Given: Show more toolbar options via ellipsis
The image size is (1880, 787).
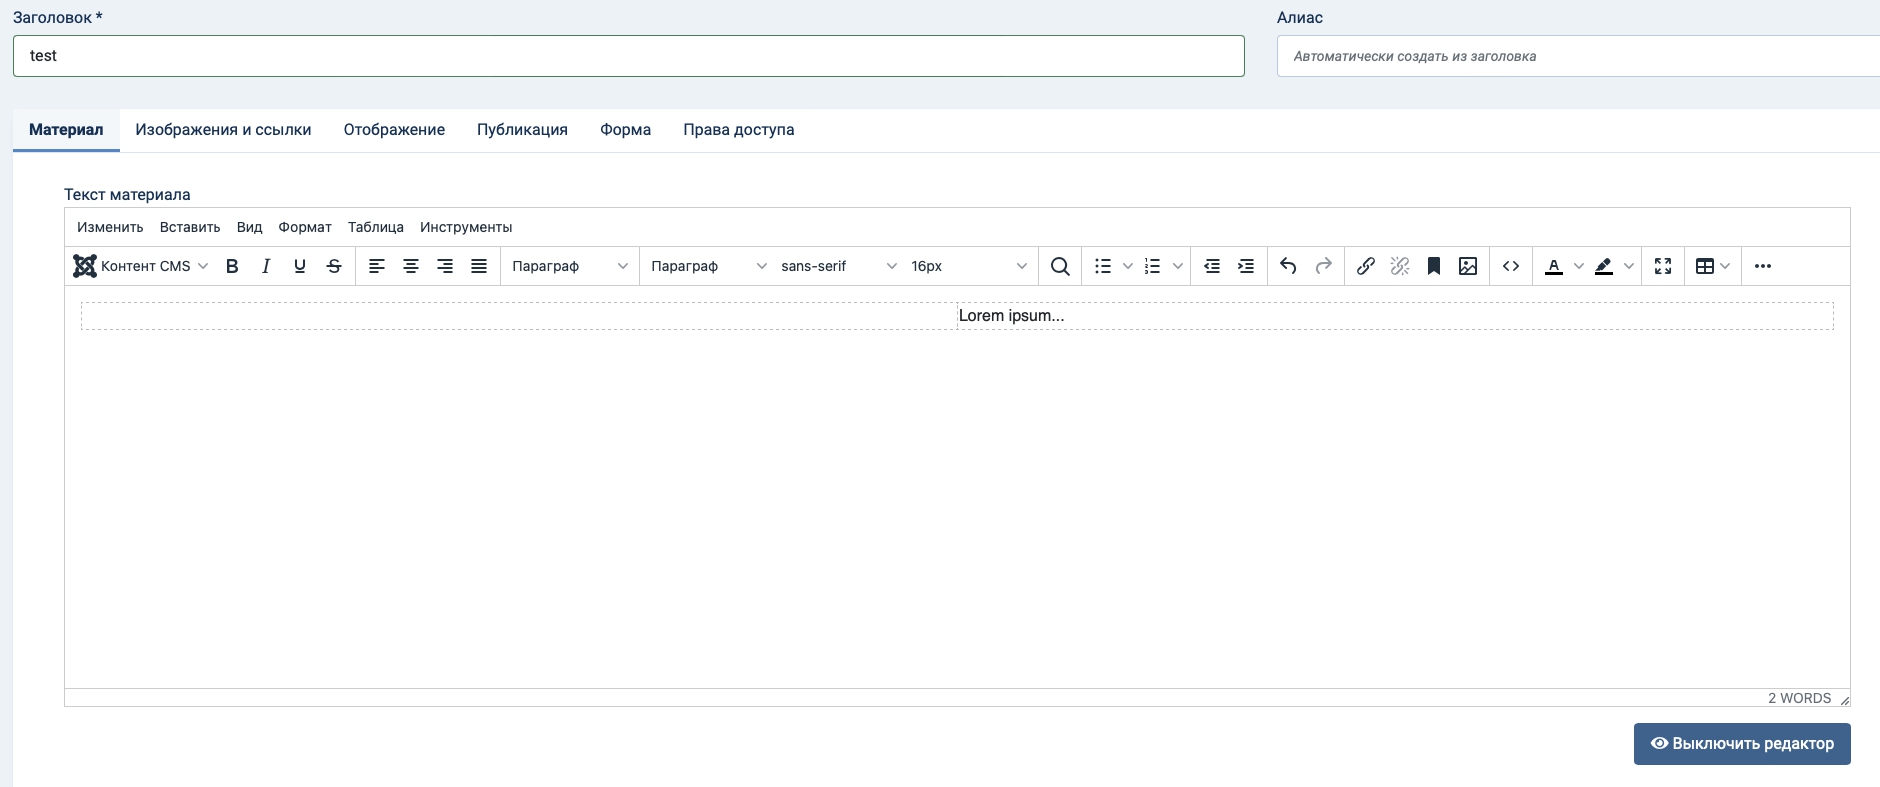Looking at the screenshot, I should click(x=1762, y=266).
